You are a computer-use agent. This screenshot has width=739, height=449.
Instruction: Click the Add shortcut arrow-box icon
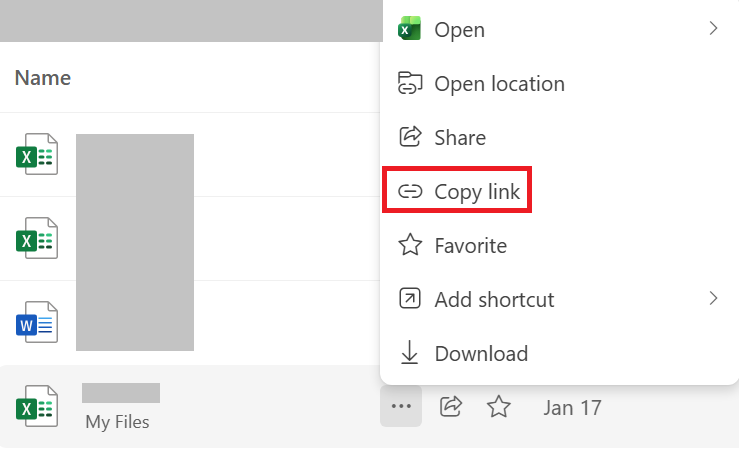(410, 299)
